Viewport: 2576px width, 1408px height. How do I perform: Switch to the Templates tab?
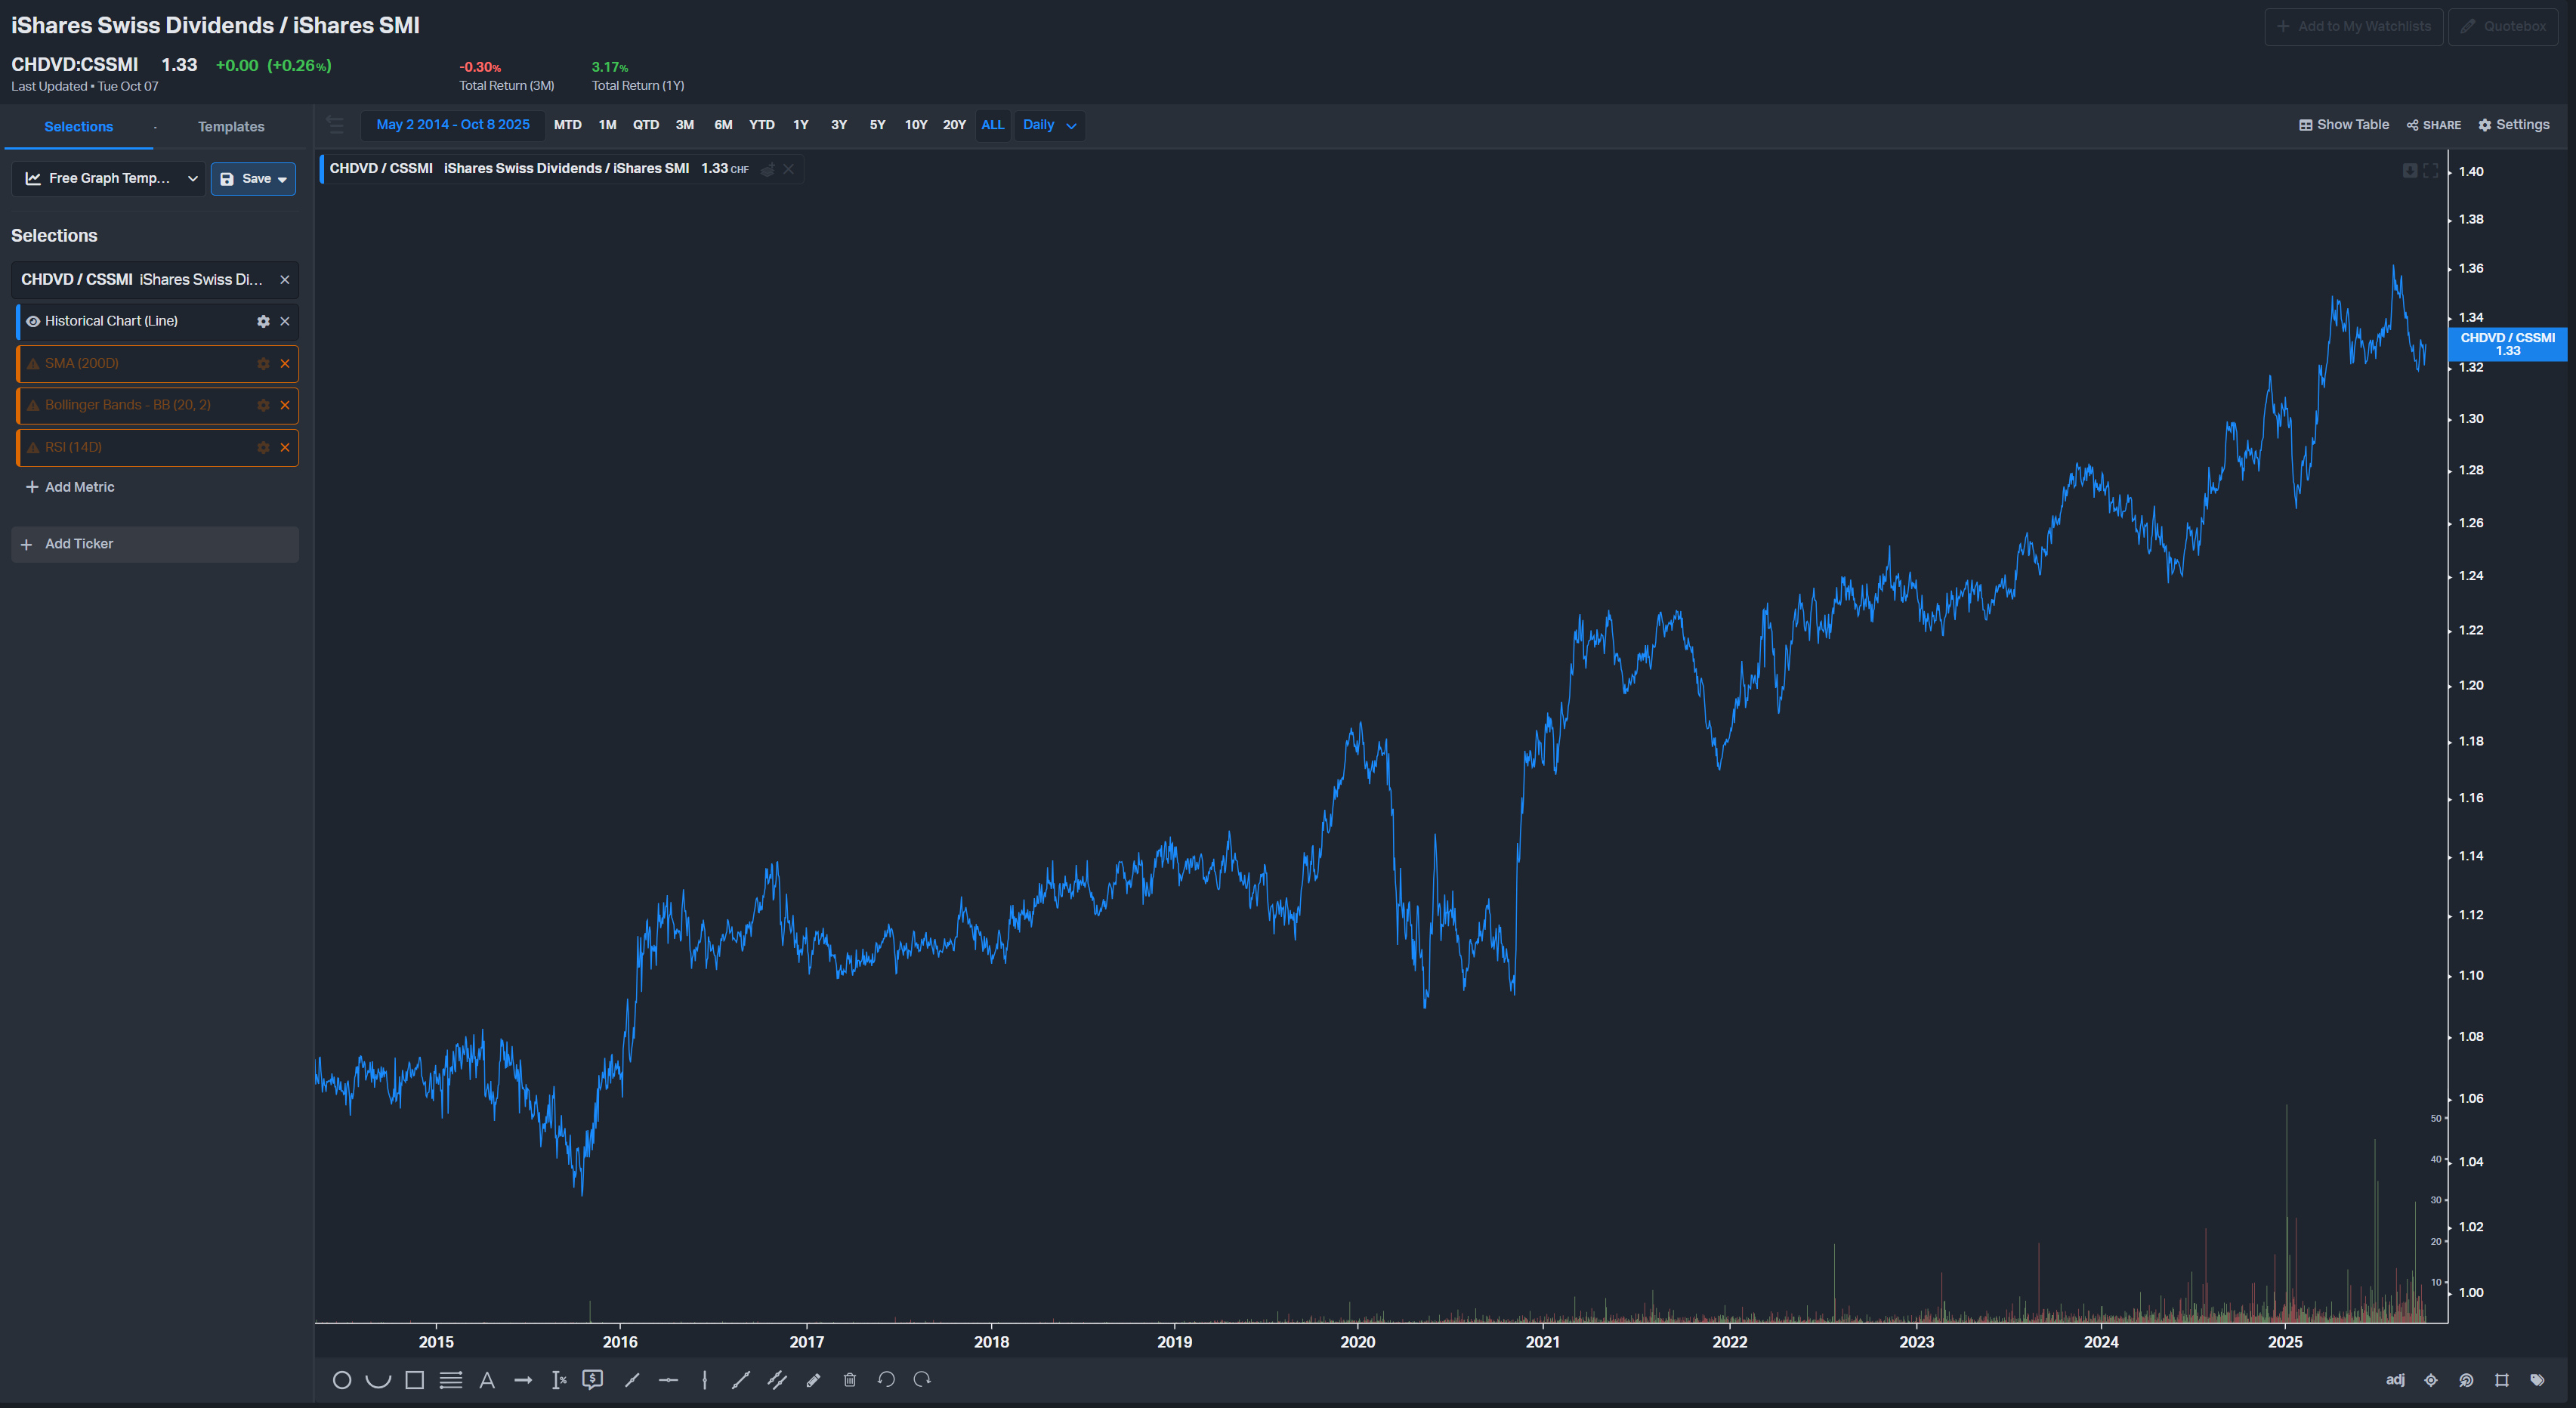click(x=231, y=127)
